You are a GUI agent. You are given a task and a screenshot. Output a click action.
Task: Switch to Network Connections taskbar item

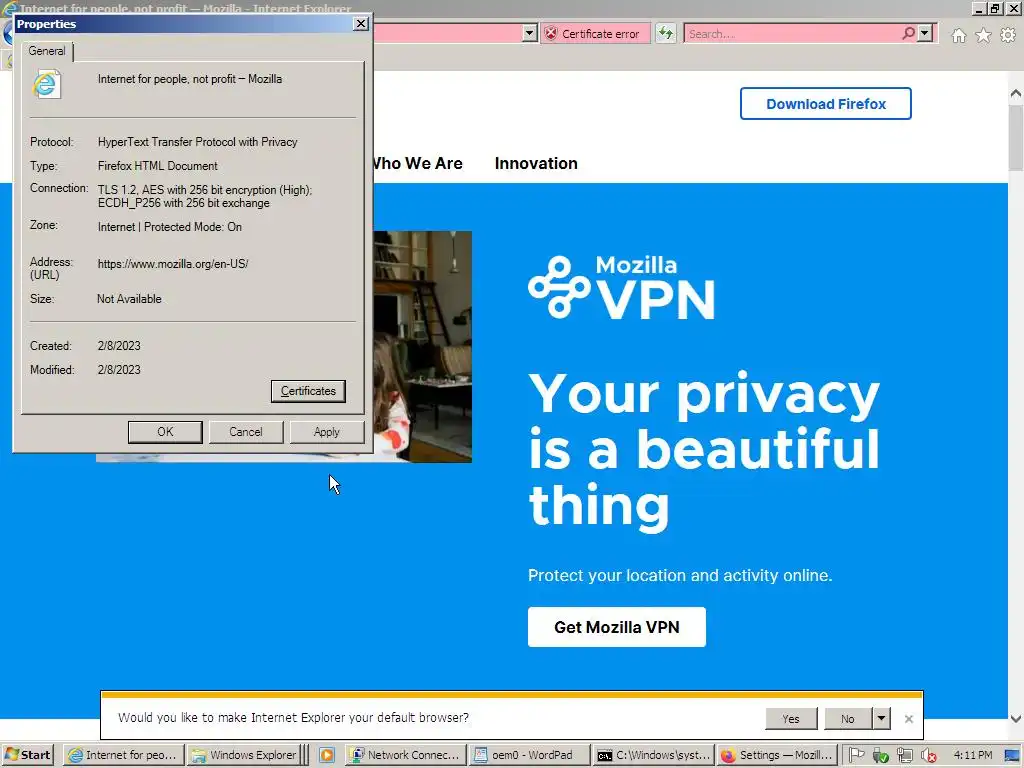(405, 755)
